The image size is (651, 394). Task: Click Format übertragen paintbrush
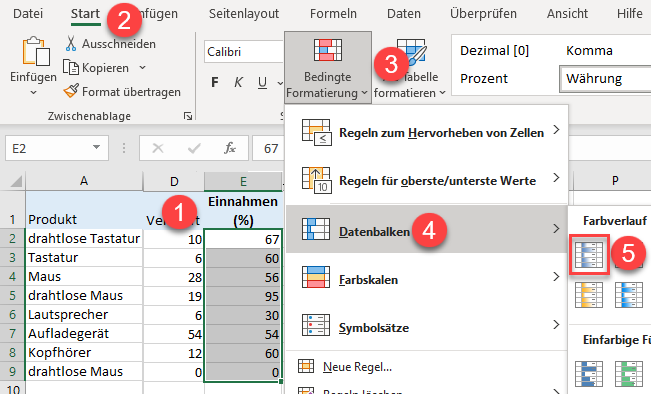pyautogui.click(x=122, y=92)
